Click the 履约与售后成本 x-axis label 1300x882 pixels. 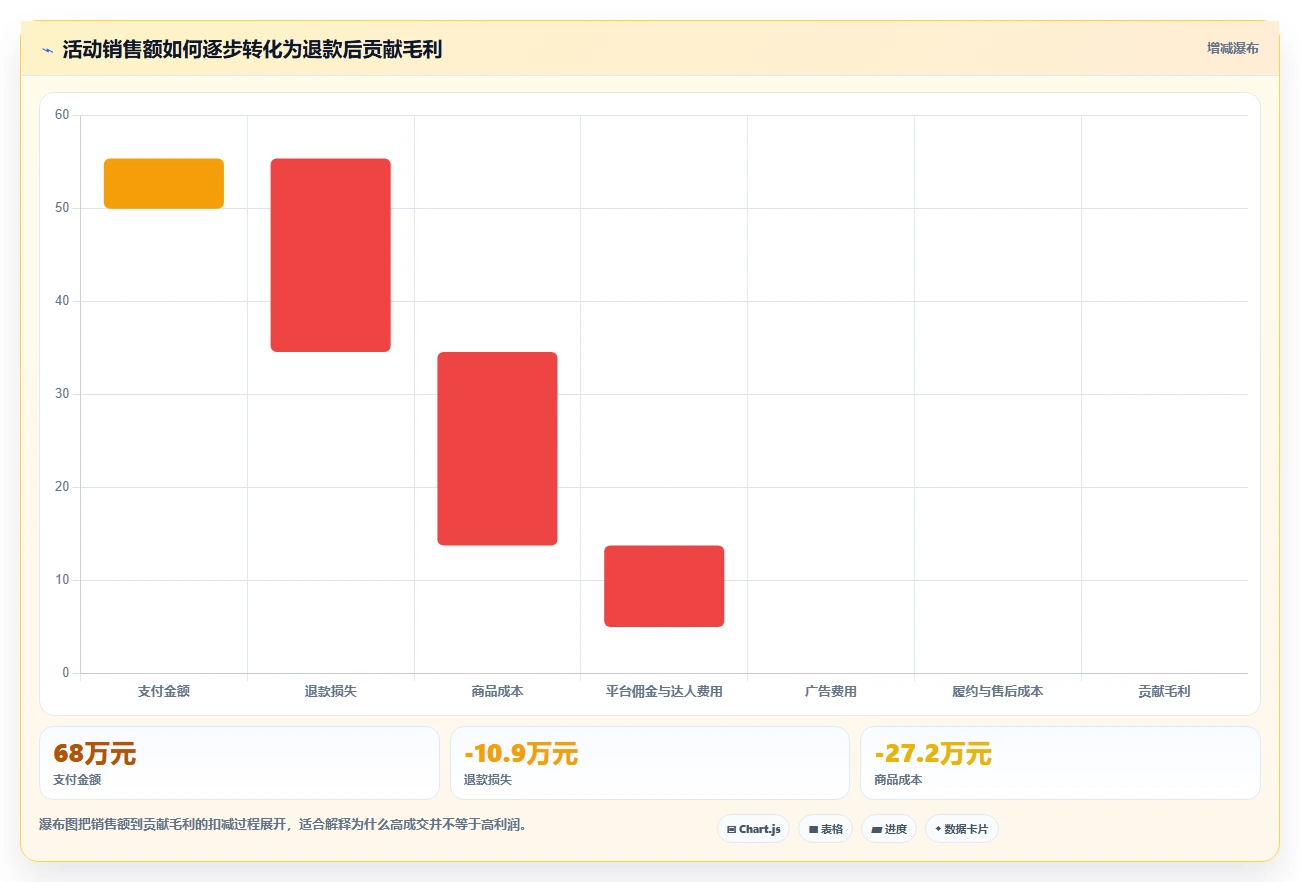pos(997,691)
